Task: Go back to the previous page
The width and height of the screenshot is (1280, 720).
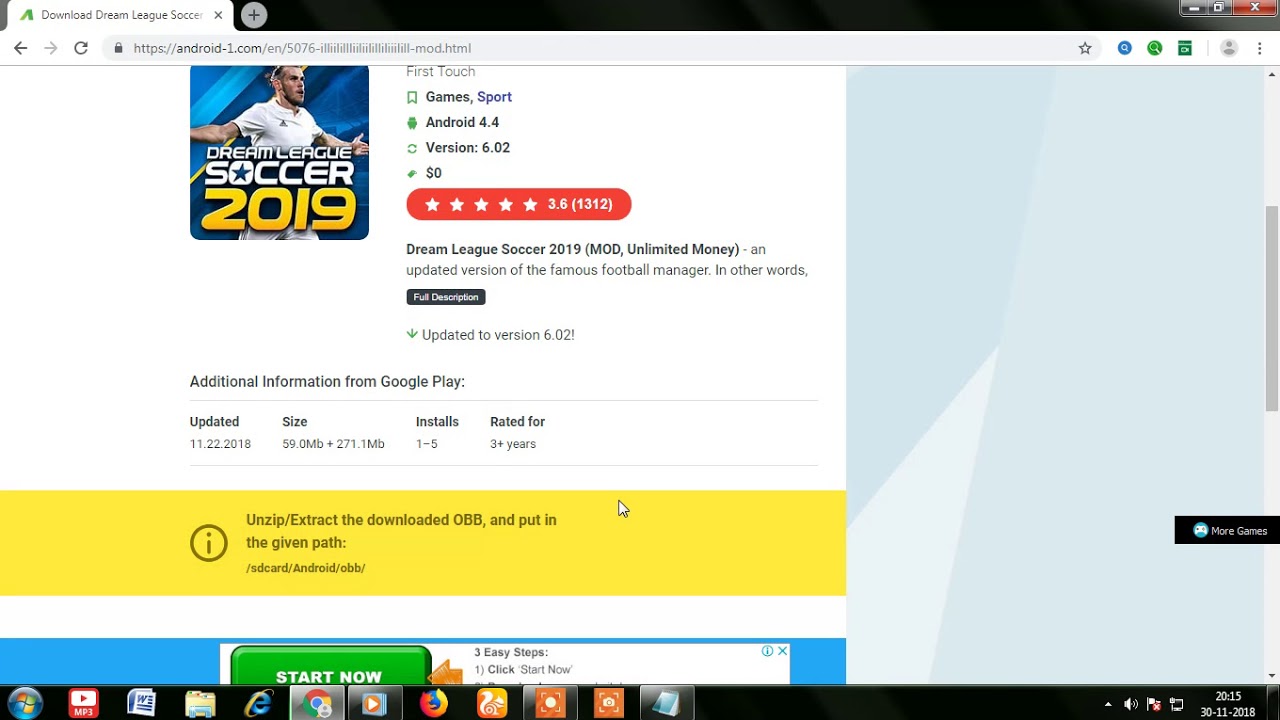Action: 21,48
